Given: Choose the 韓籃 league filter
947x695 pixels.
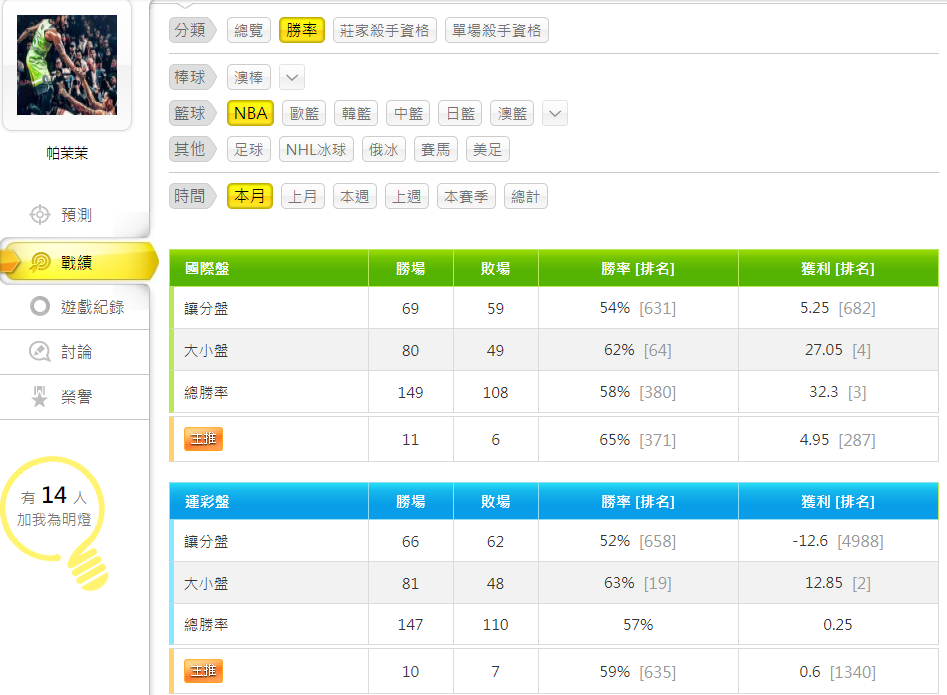Looking at the screenshot, I should (x=356, y=114).
